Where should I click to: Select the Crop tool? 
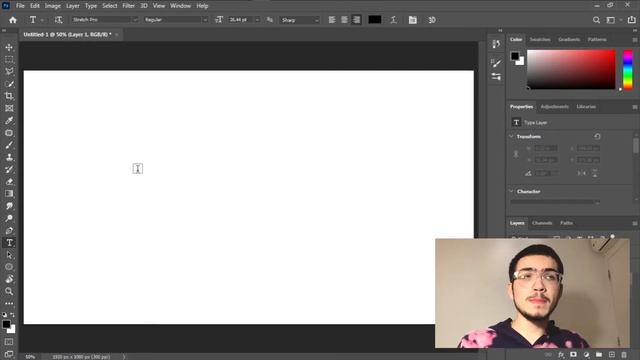click(x=9, y=96)
